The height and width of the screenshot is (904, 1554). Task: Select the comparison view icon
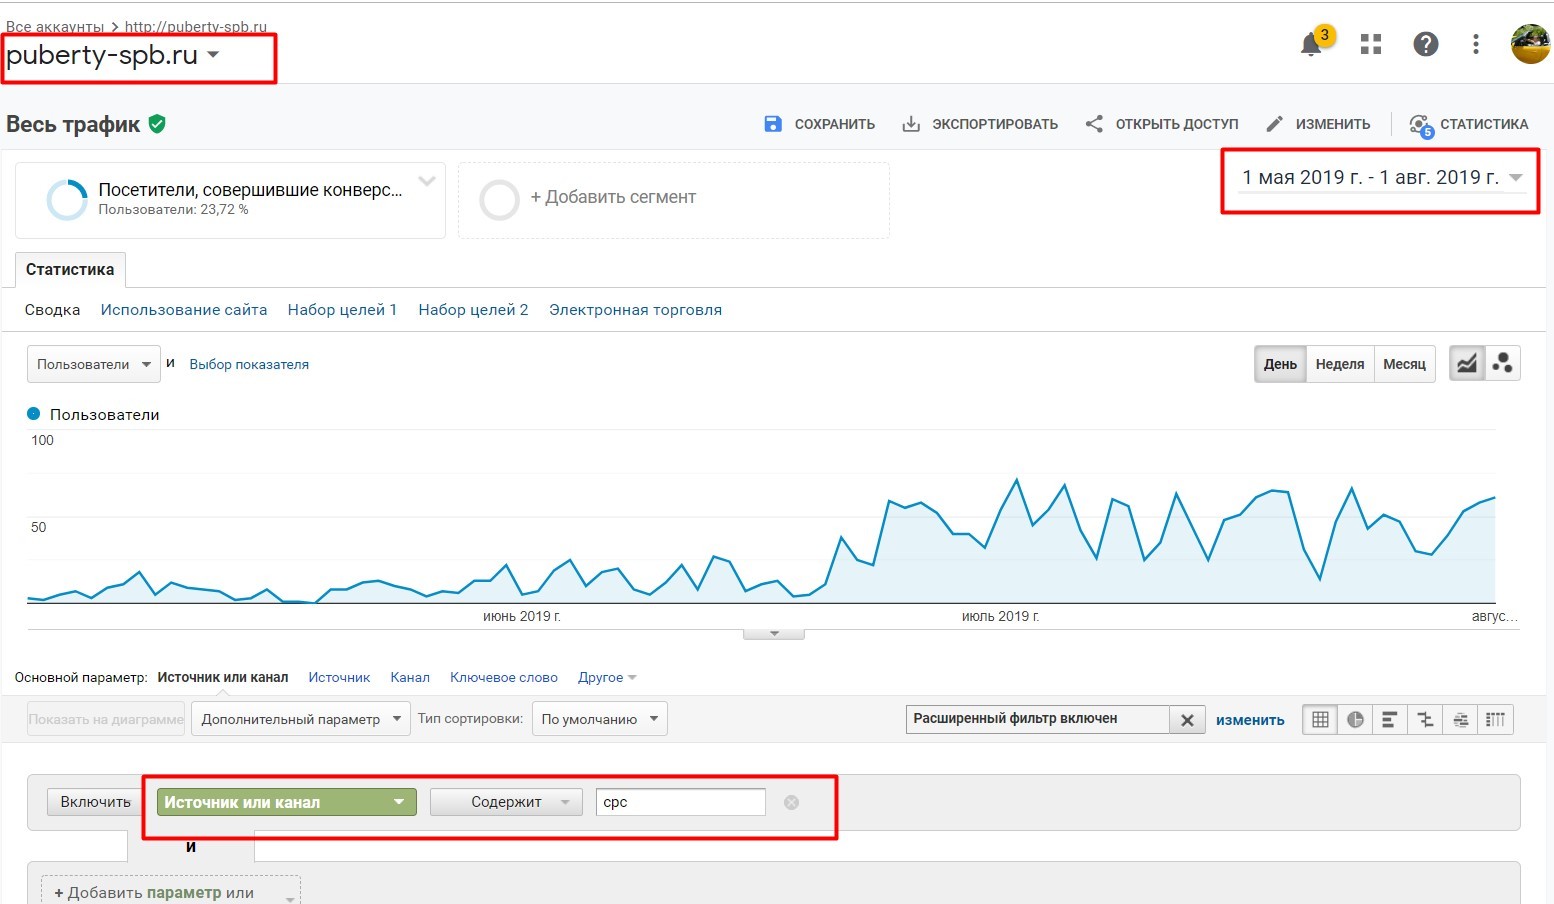(1425, 720)
